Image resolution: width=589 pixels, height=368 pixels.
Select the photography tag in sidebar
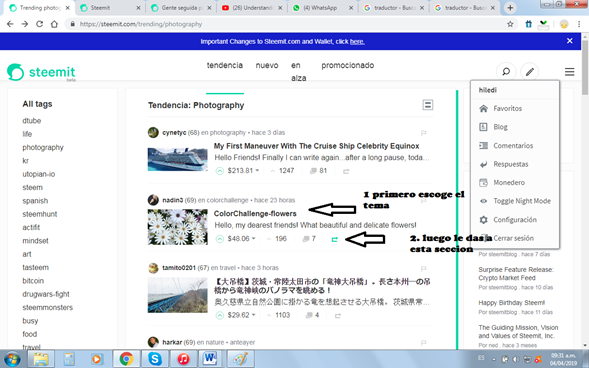(x=43, y=148)
